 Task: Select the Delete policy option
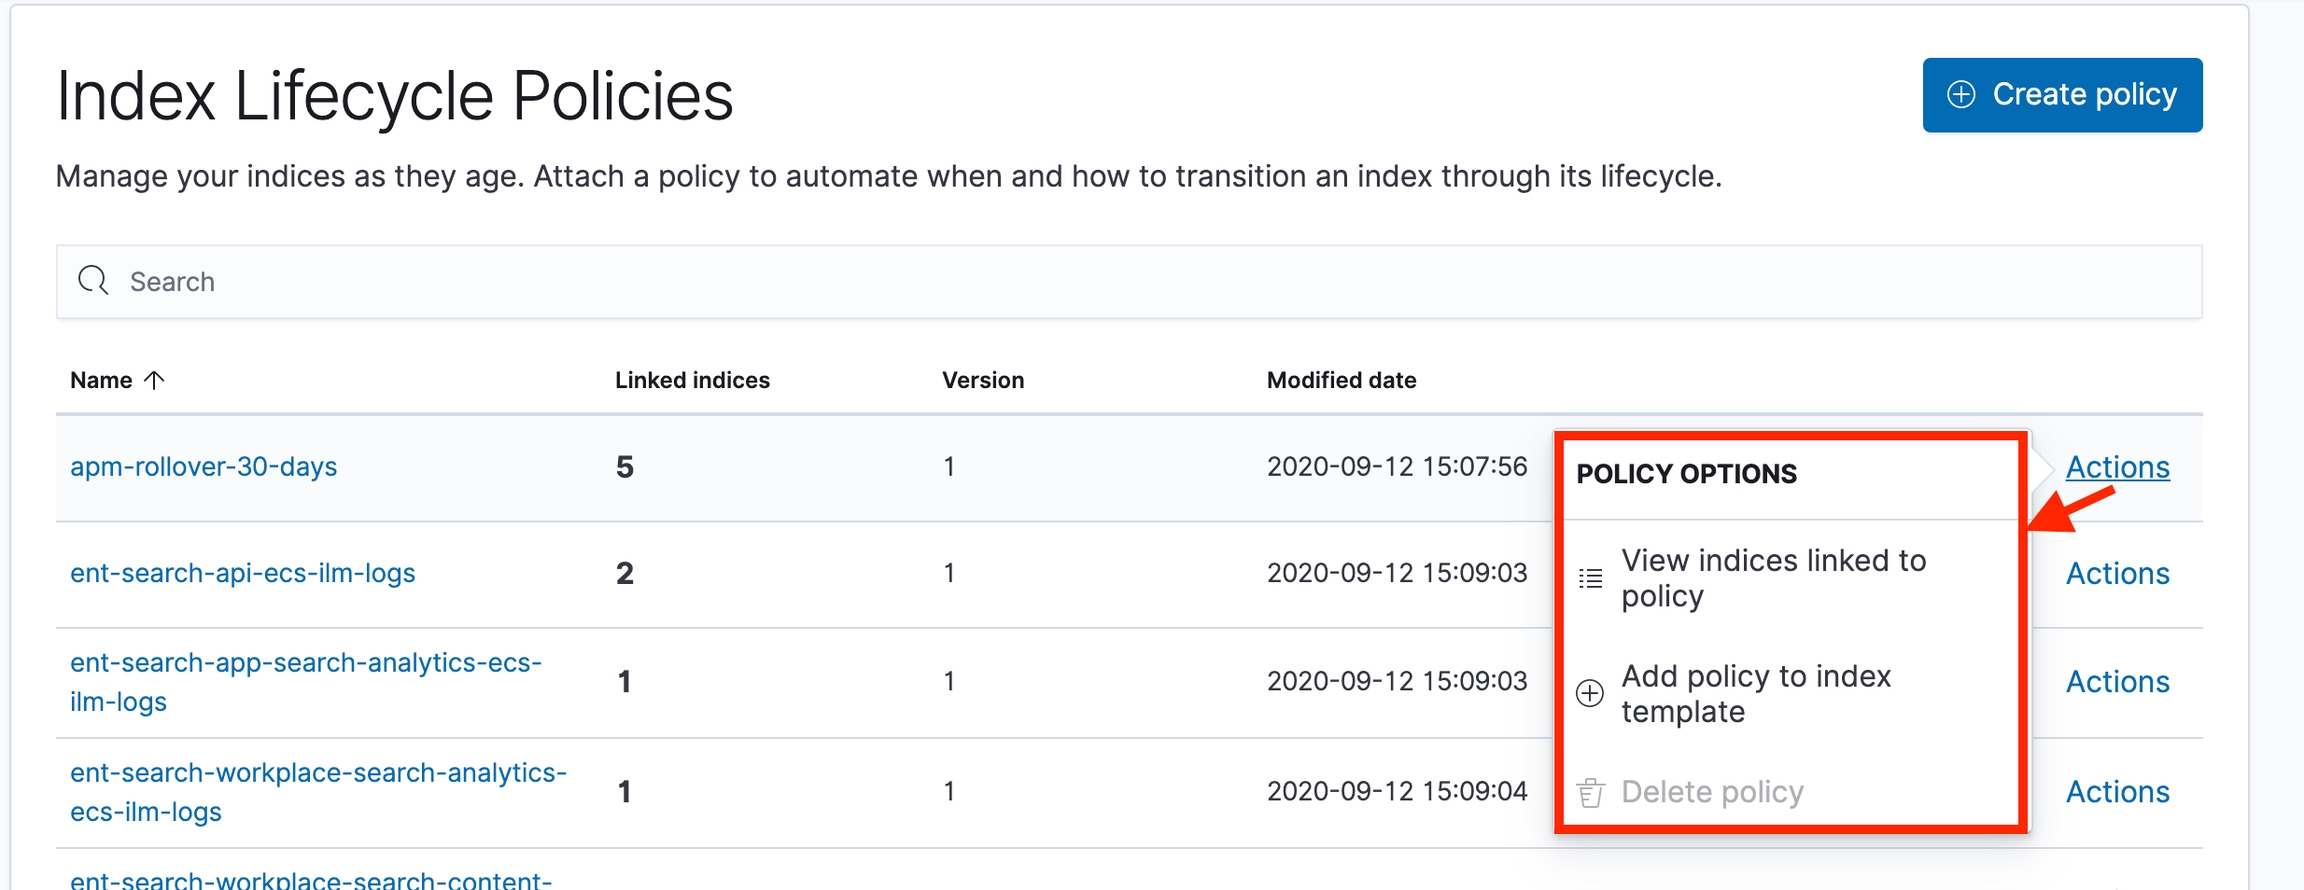point(1712,792)
